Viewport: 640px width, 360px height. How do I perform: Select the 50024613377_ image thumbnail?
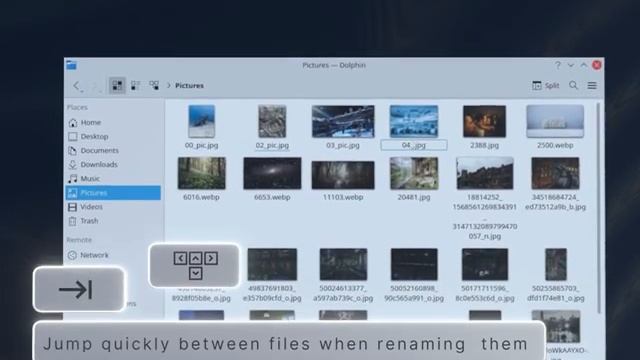coord(343,264)
